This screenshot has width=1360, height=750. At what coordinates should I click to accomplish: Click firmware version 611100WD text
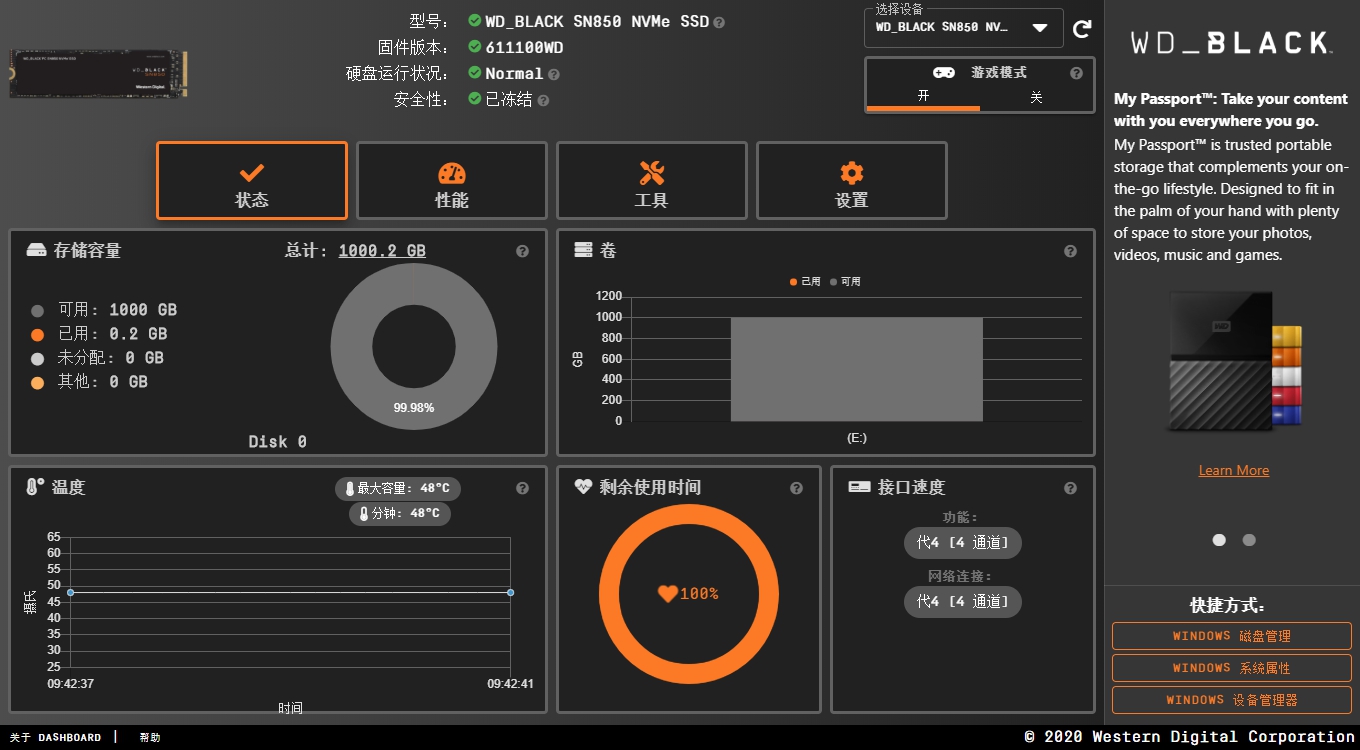[x=524, y=48]
